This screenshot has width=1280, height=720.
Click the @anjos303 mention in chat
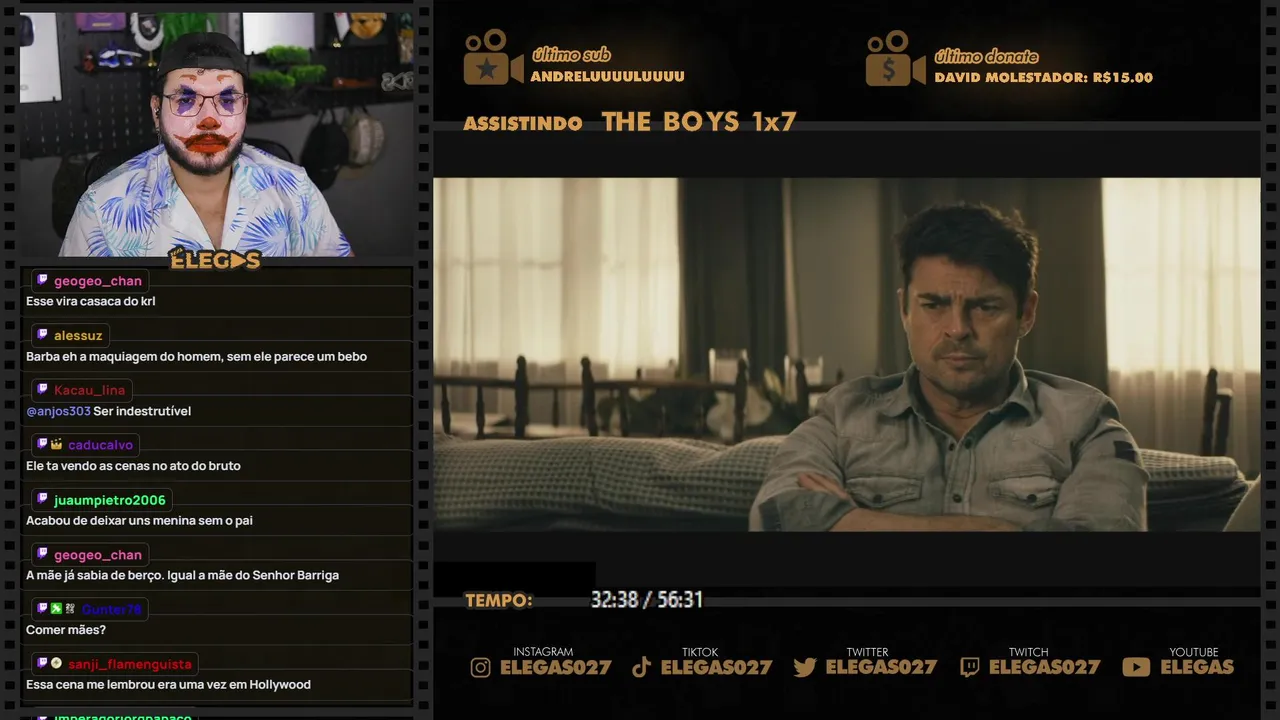point(58,411)
